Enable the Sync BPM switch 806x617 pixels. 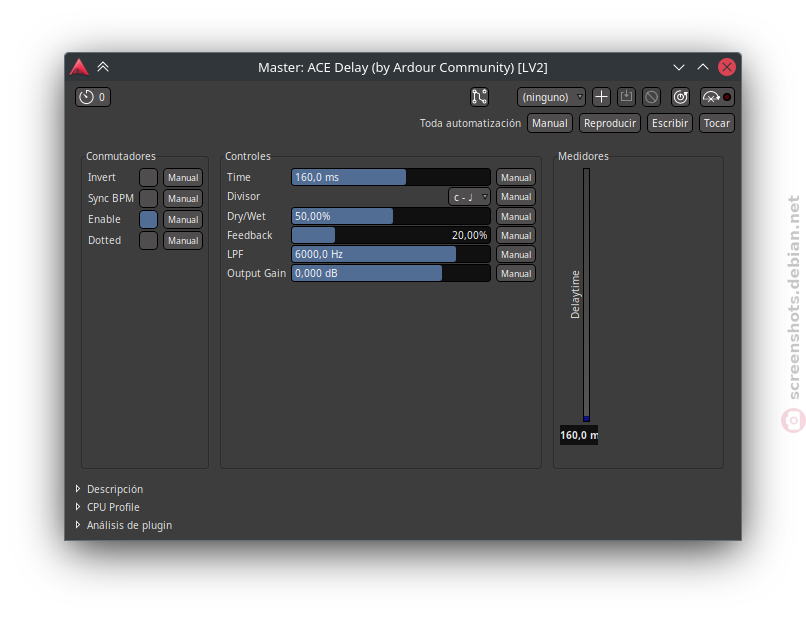[149, 198]
